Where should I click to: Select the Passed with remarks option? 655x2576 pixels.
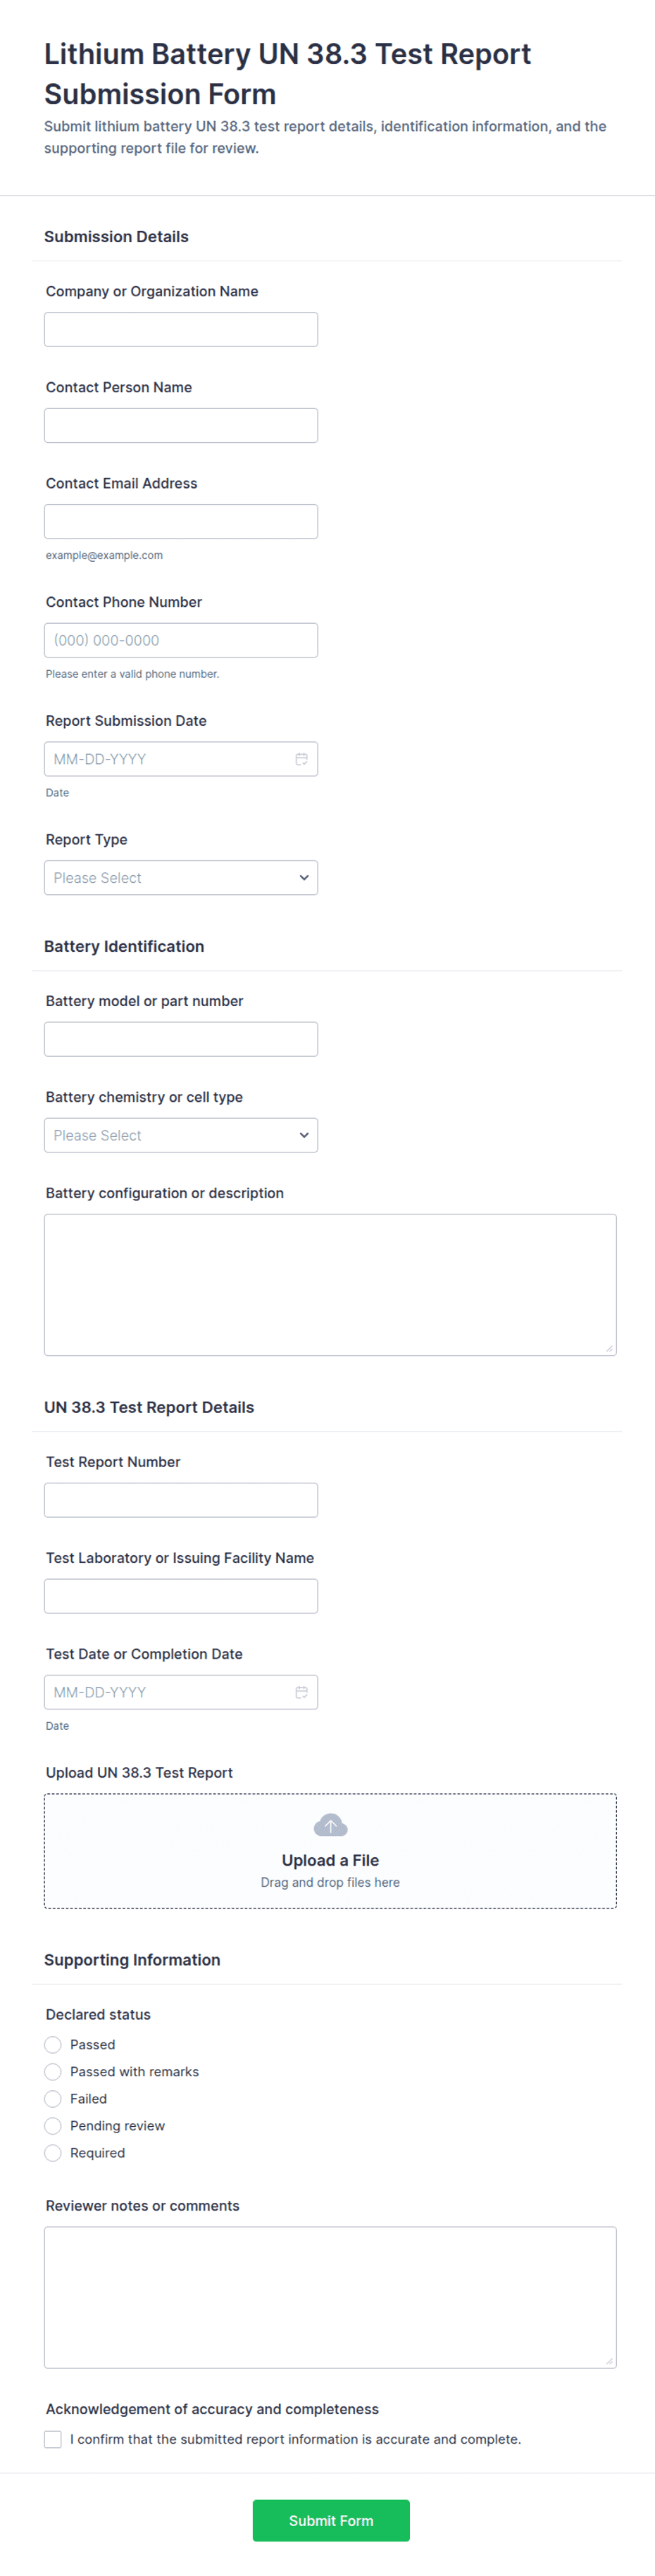point(53,2072)
